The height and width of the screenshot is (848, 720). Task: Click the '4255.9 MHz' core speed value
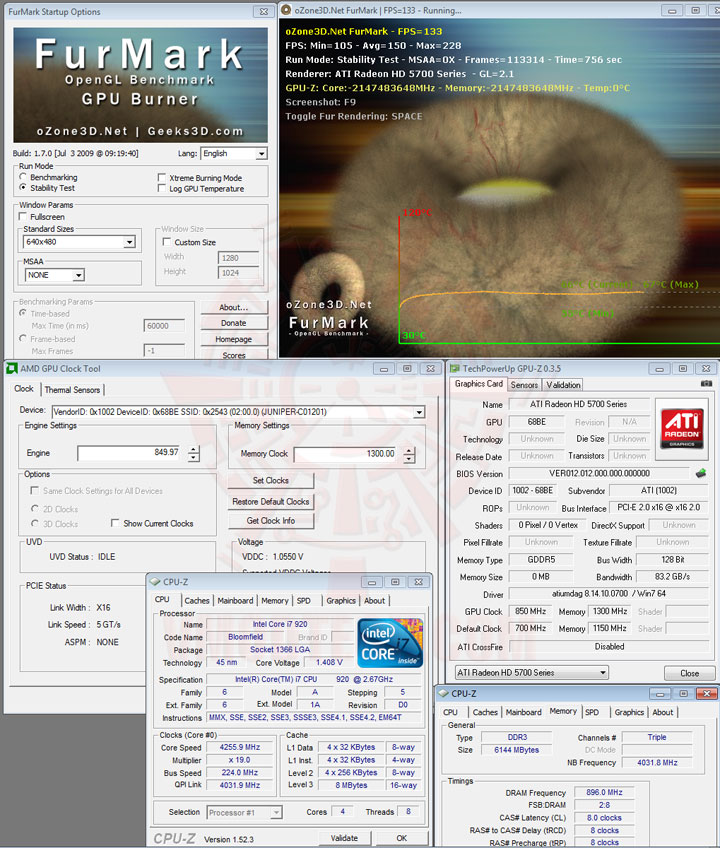(x=240, y=747)
